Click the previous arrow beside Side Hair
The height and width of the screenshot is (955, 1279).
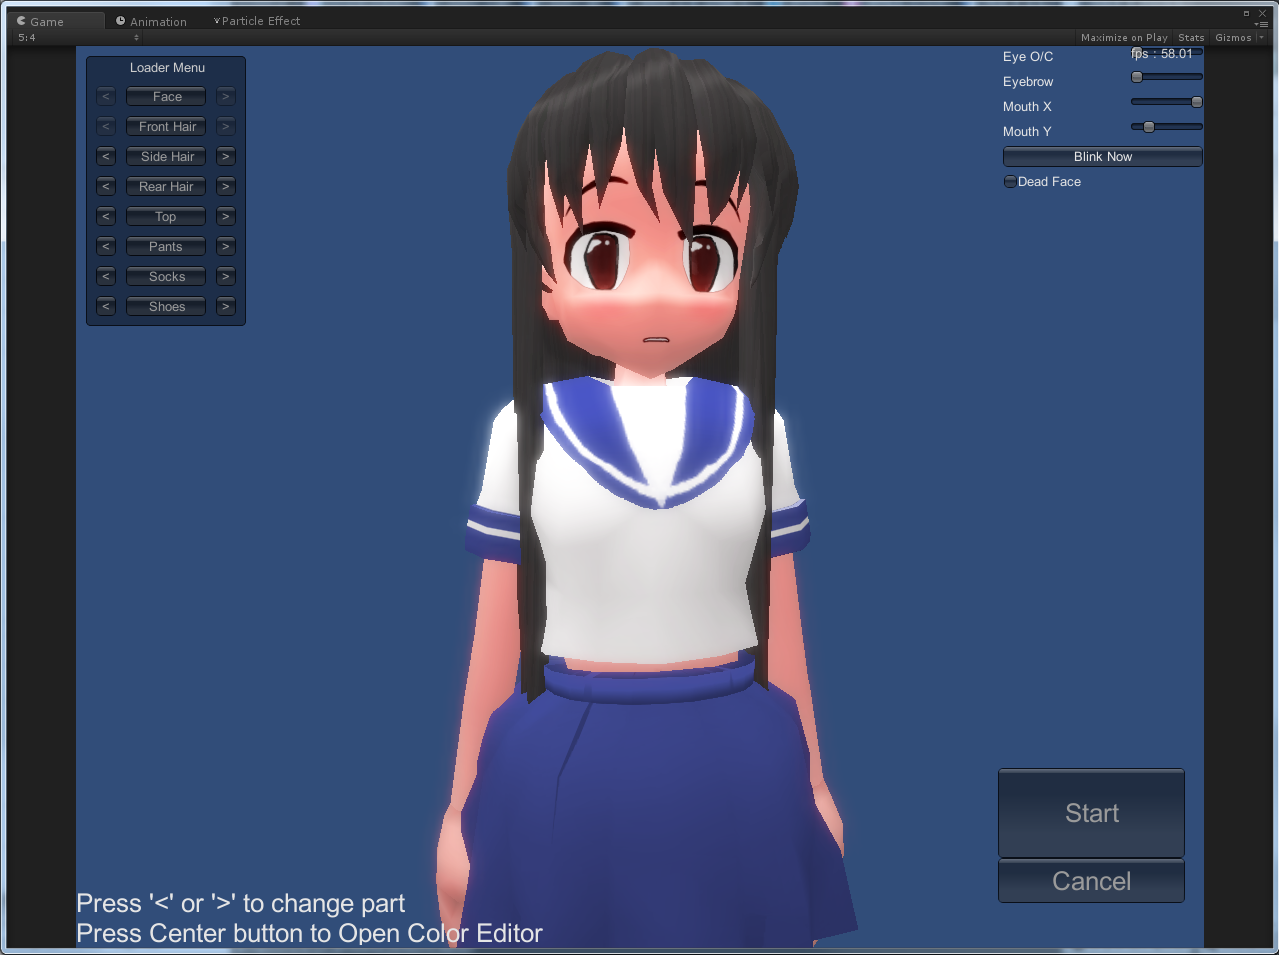106,157
